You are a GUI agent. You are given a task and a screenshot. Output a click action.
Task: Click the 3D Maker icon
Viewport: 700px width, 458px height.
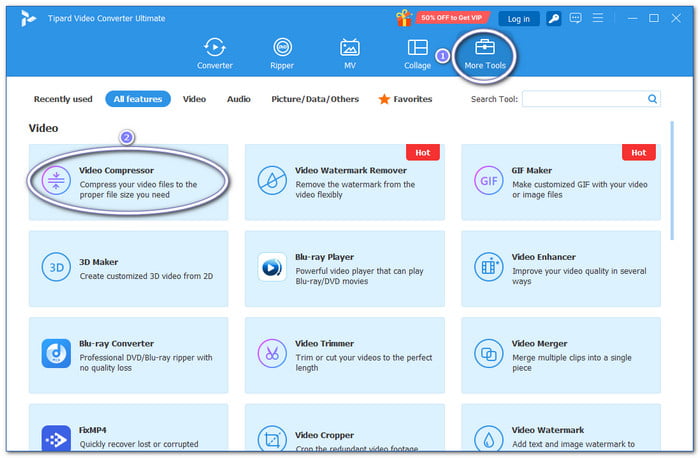click(56, 267)
